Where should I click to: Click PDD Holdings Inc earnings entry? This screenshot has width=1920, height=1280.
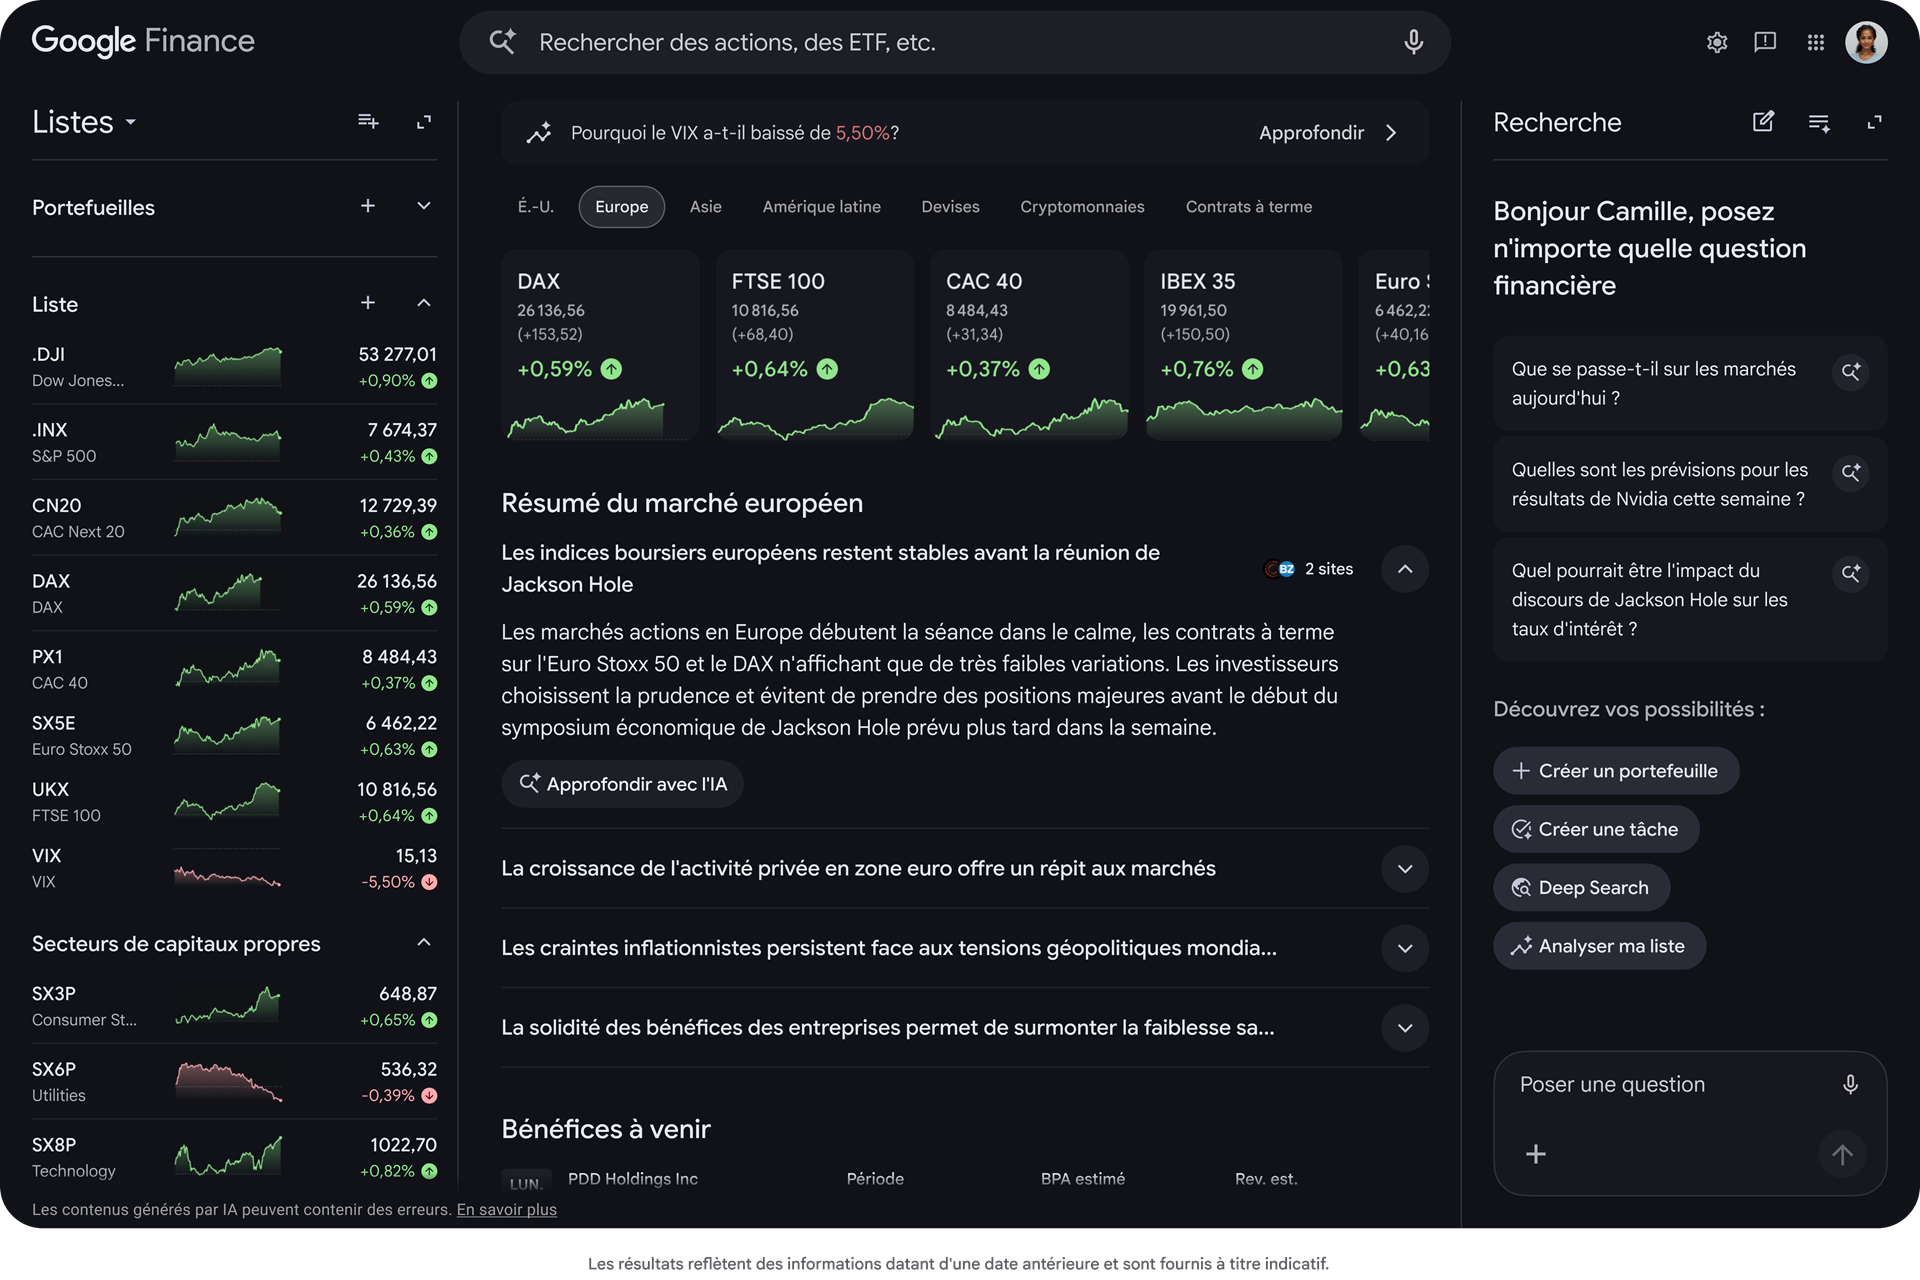[633, 1179]
